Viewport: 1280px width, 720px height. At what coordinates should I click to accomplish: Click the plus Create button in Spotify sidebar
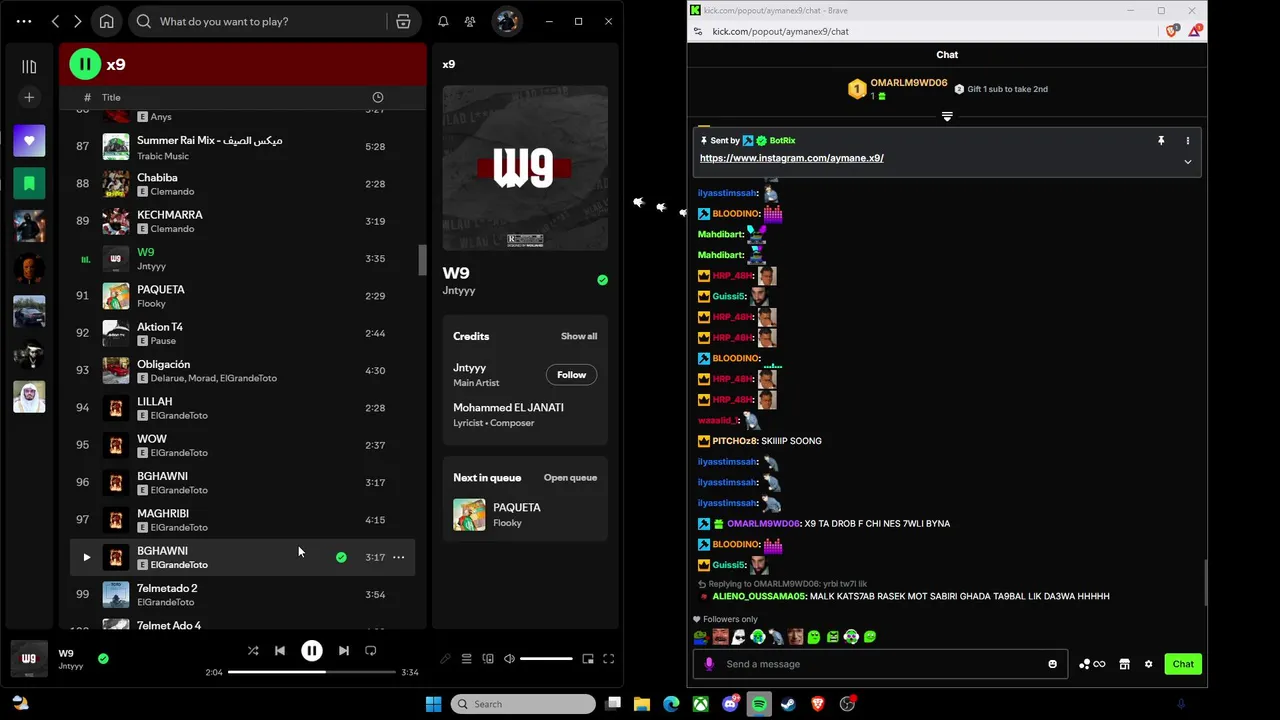tap(29, 97)
